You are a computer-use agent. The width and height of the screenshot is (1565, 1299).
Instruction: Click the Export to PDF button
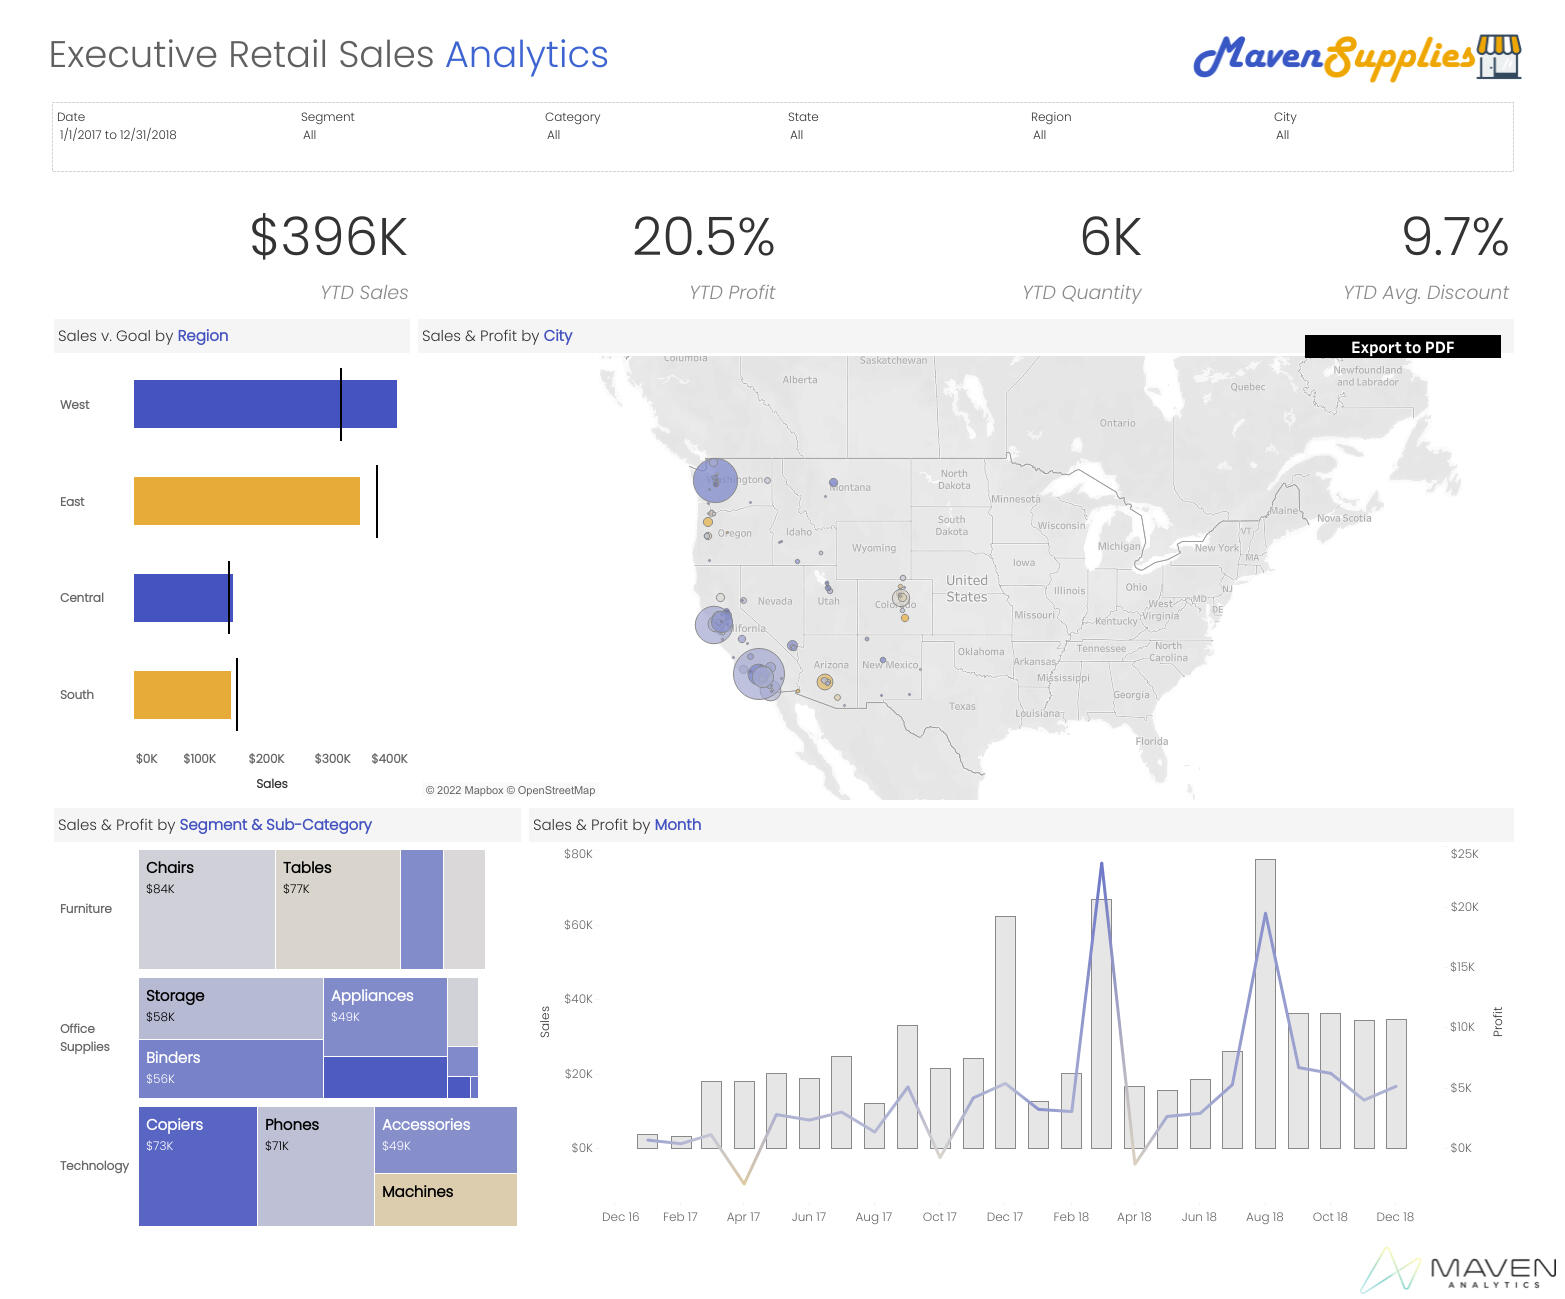(1402, 347)
